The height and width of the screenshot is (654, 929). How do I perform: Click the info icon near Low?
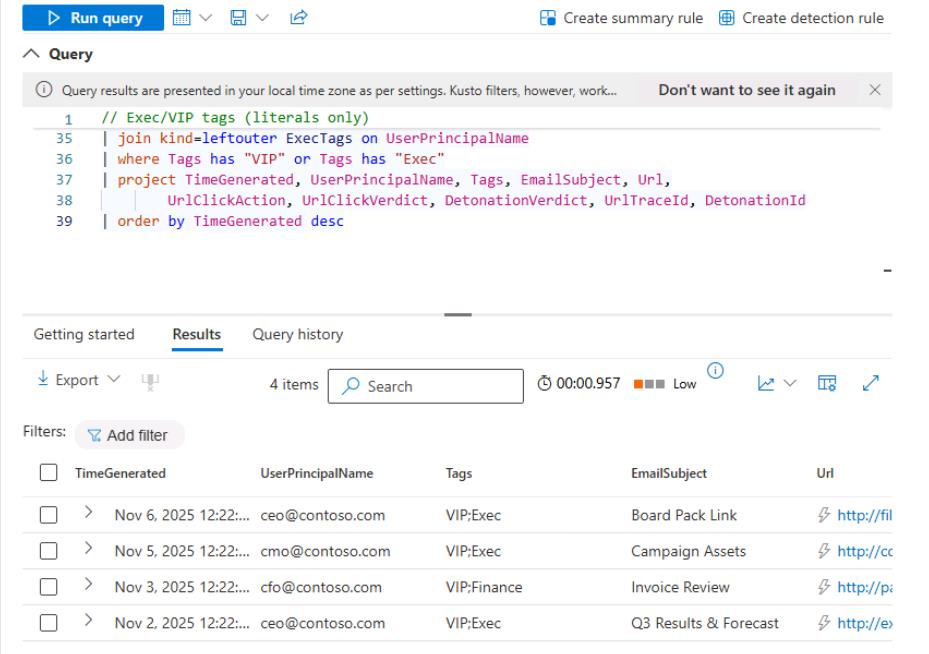(x=715, y=373)
